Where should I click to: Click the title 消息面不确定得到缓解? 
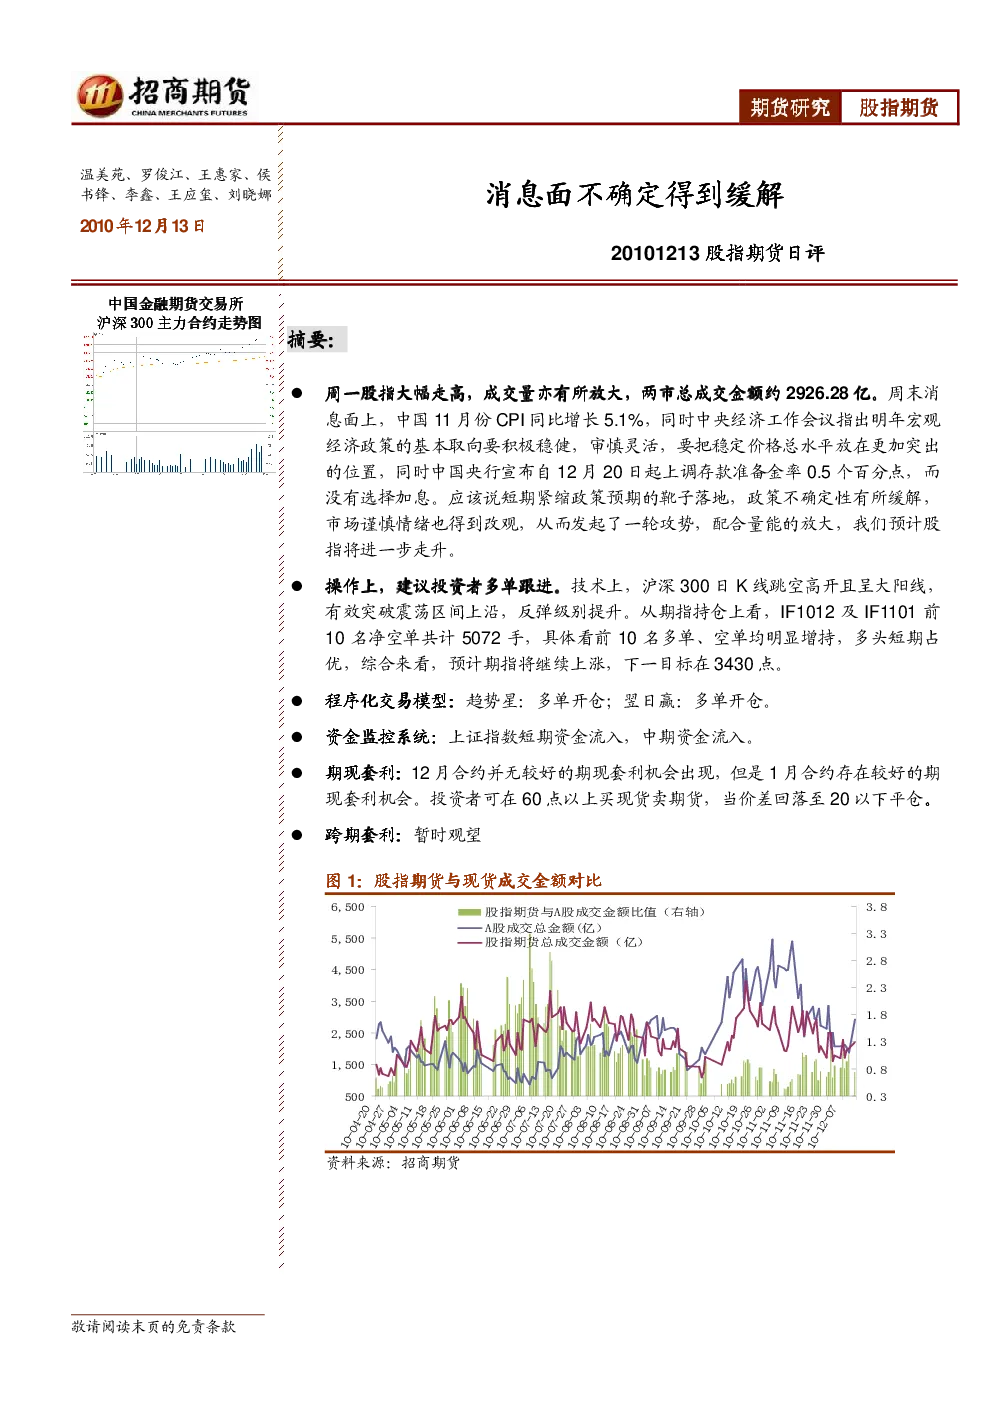635,194
